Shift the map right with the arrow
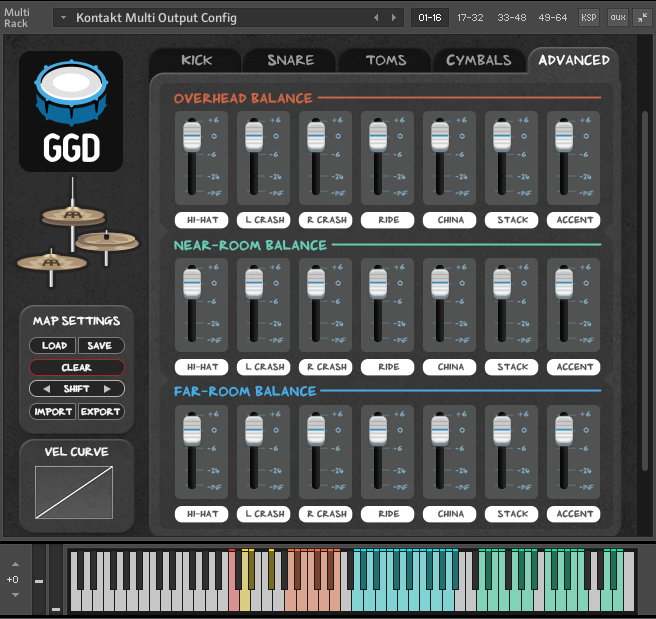 pos(118,389)
